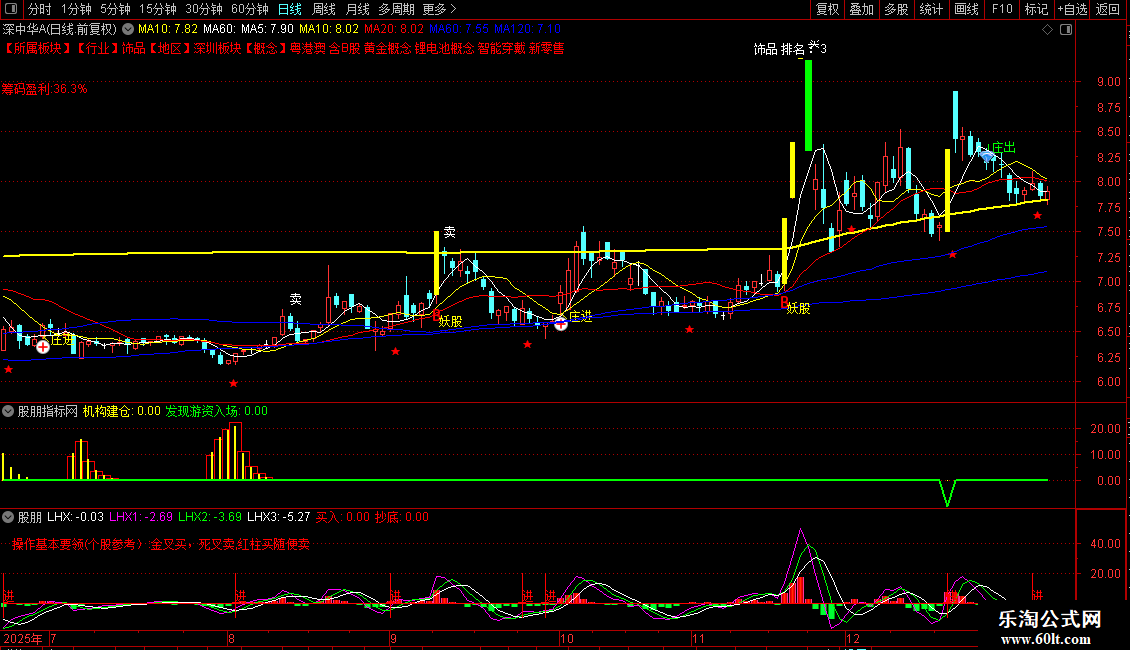This screenshot has height=650, width=1130.
Task: Click the blue diamond icon near 庄出
Action: (987, 155)
